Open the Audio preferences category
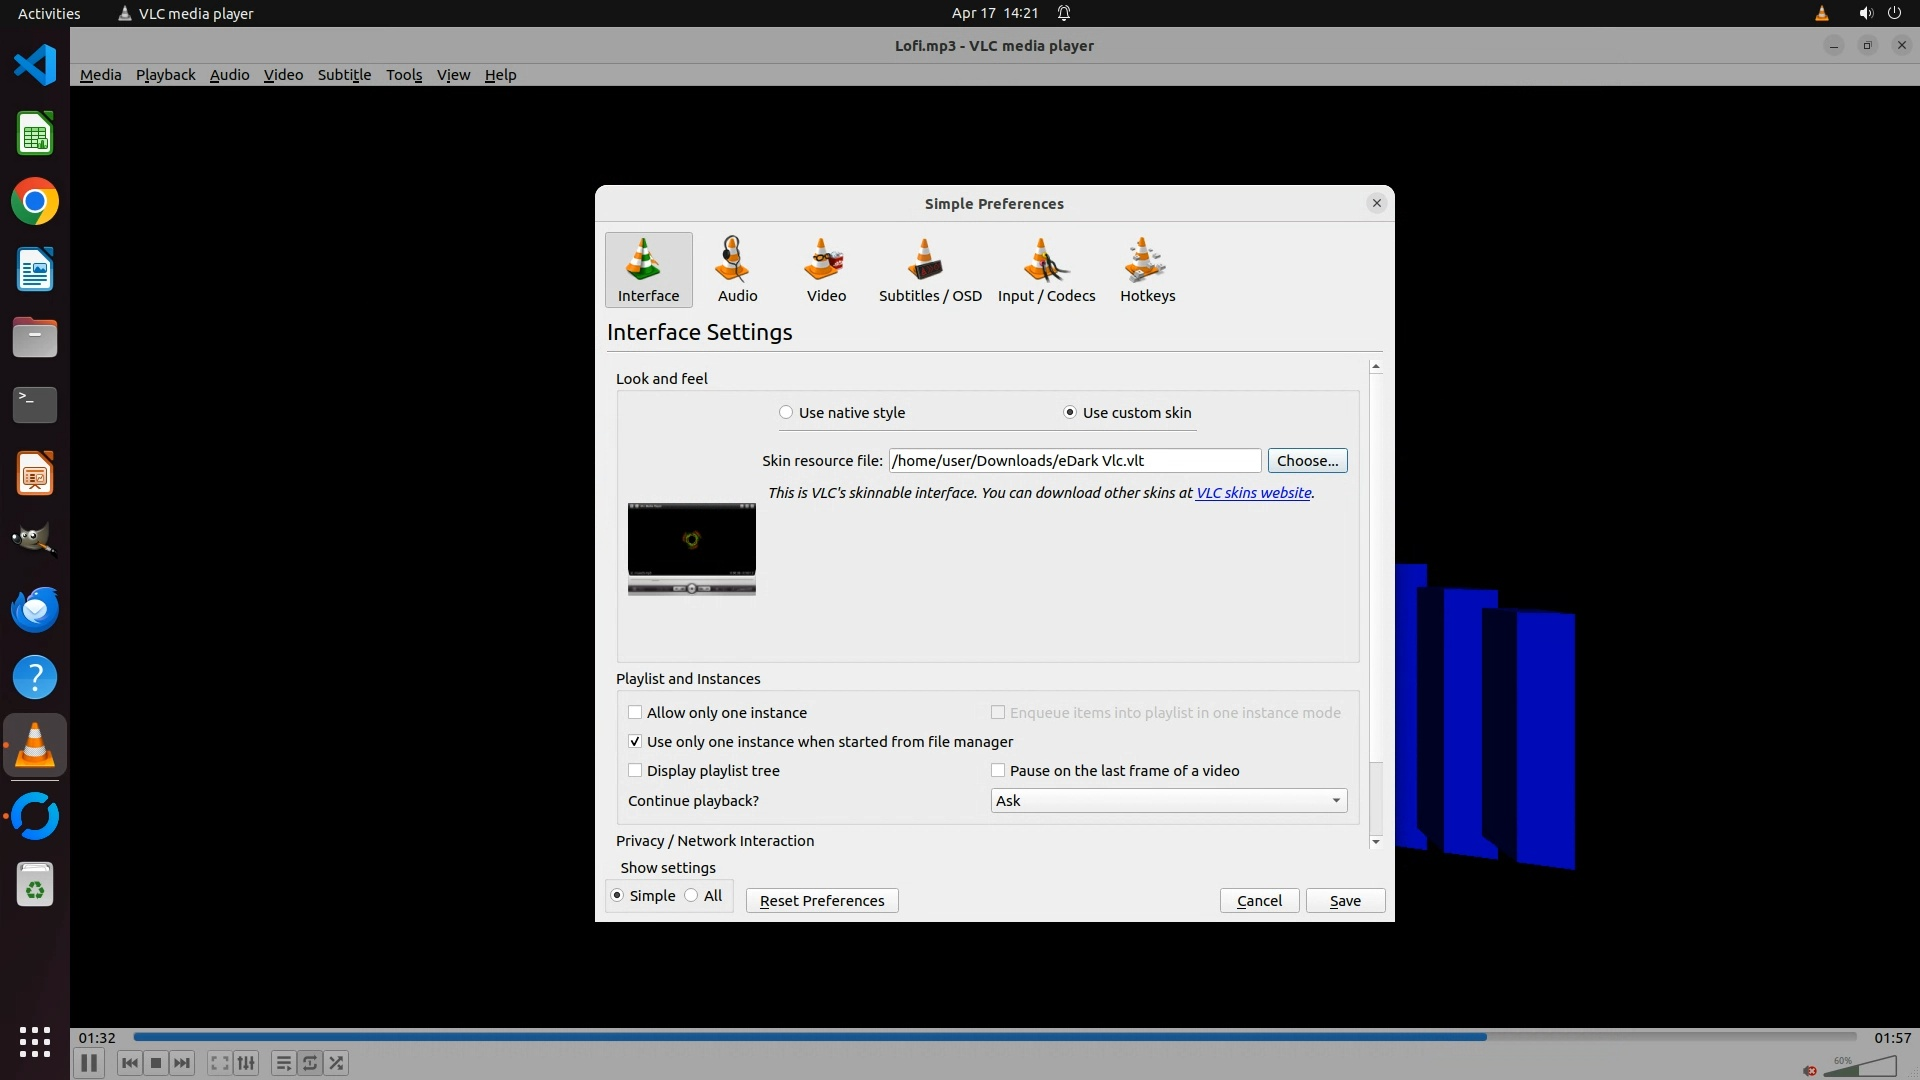 click(737, 270)
